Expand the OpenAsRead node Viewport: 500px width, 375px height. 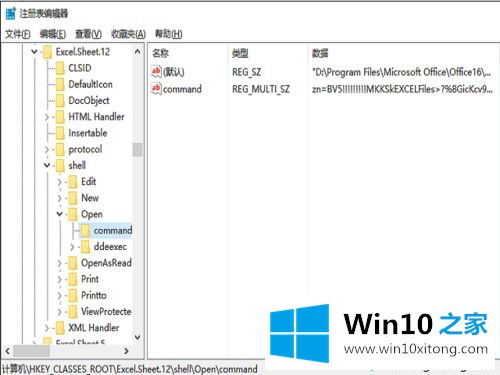point(60,263)
